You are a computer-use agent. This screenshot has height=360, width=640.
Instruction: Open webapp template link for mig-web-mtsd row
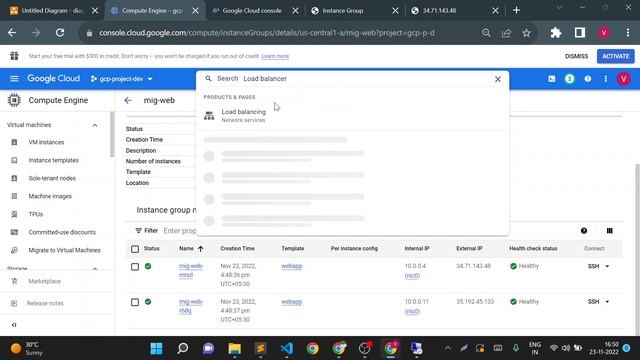coord(291,266)
